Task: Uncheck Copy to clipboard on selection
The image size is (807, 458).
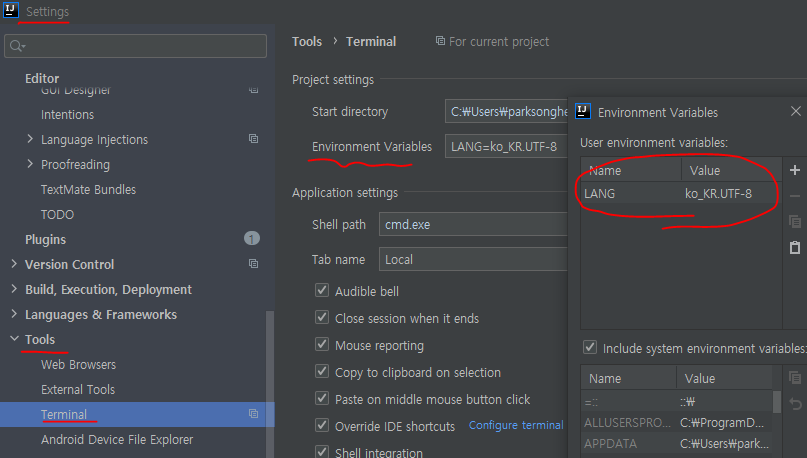Action: tap(322, 371)
